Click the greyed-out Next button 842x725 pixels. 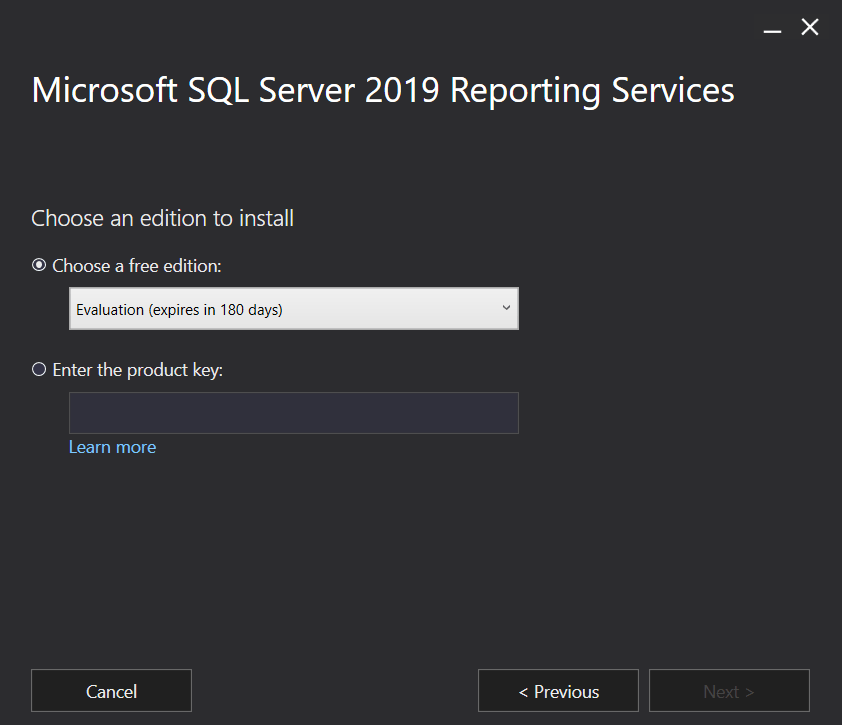pyautogui.click(x=729, y=691)
